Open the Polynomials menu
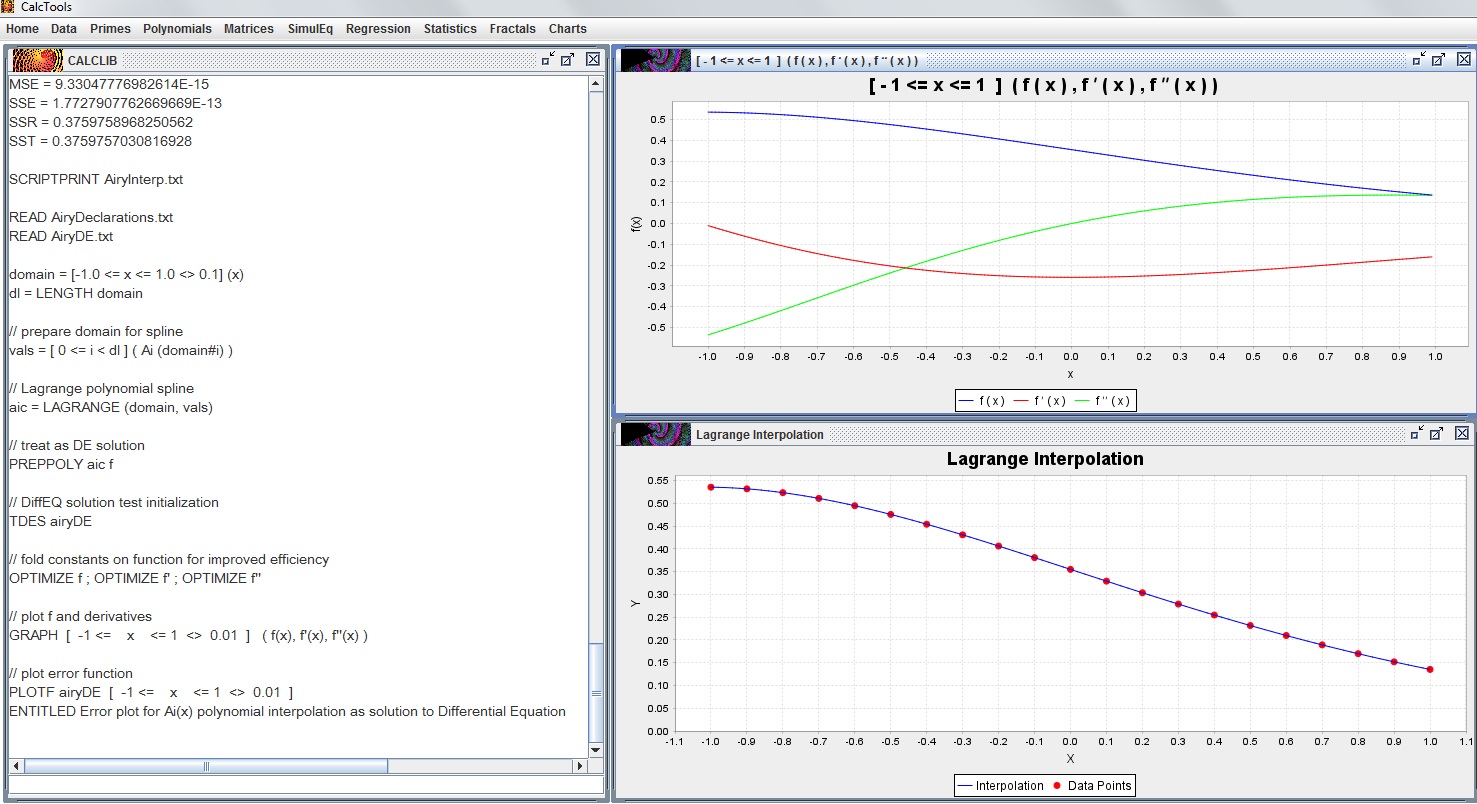 tap(177, 29)
